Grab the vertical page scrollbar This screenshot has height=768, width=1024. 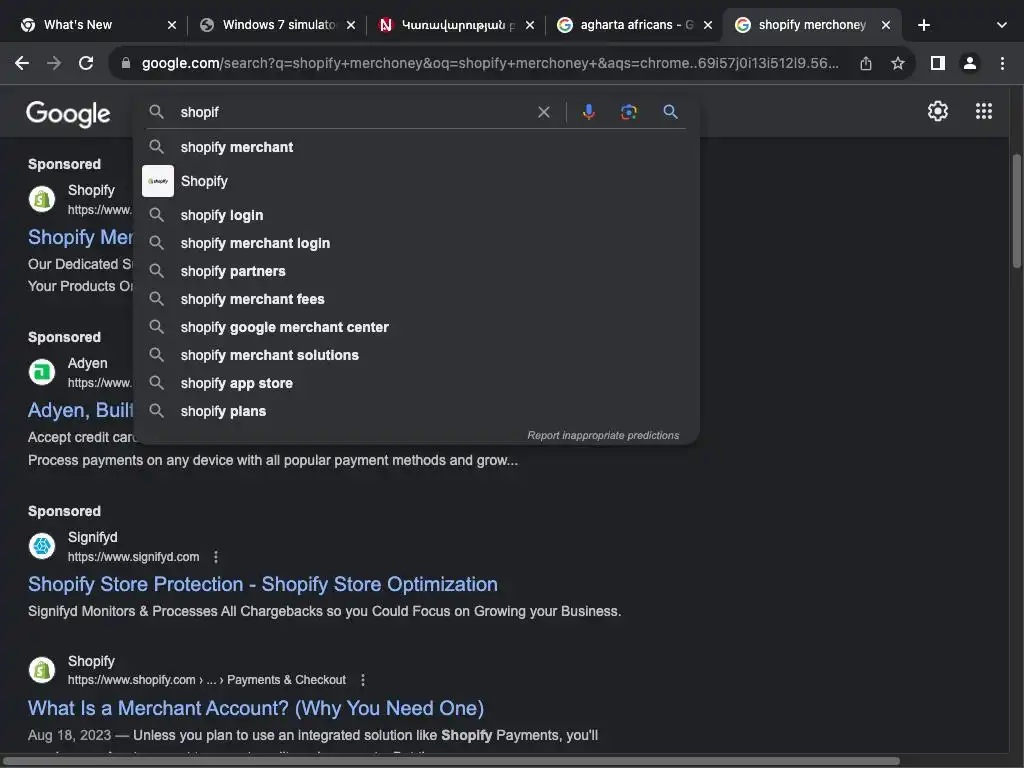[1016, 211]
